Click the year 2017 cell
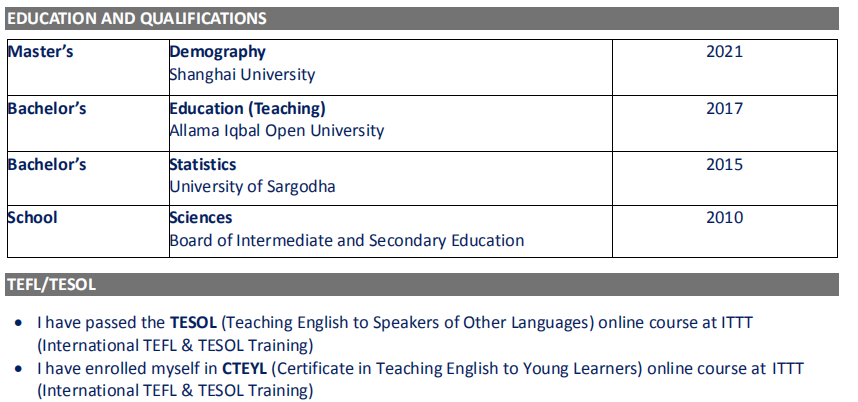Image resolution: width=858 pixels, height=402 pixels. tap(725, 108)
